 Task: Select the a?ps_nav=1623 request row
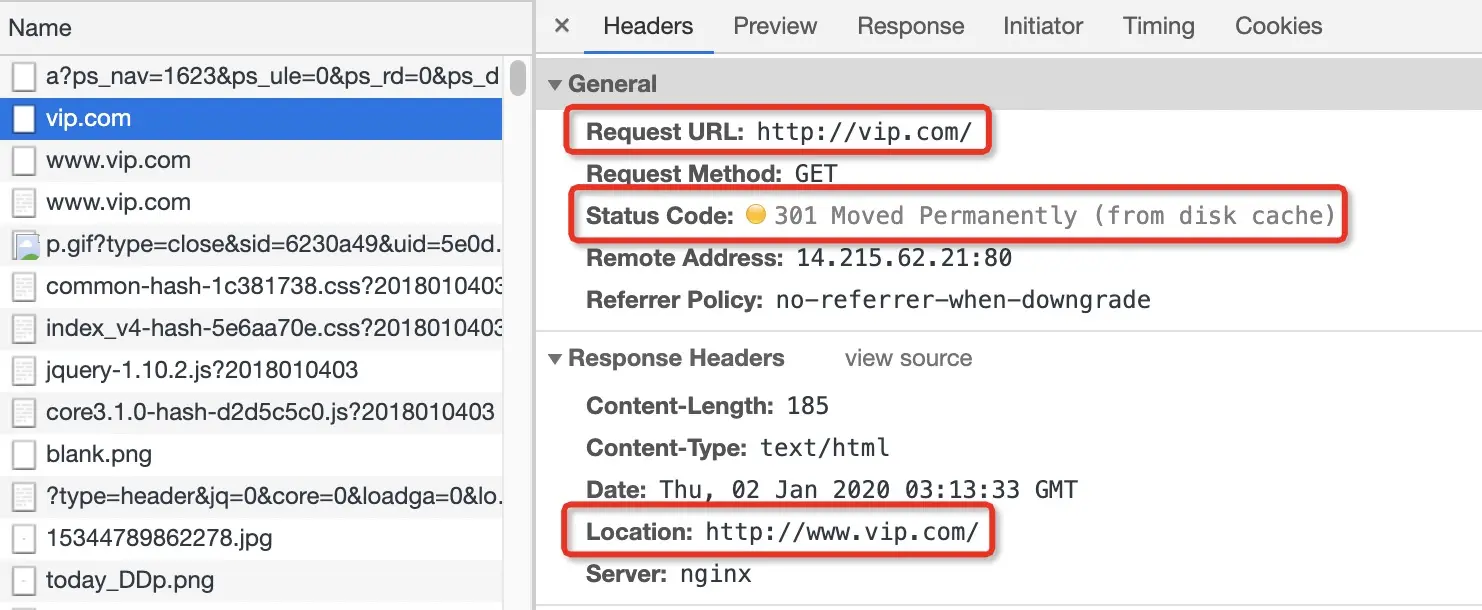(251, 76)
